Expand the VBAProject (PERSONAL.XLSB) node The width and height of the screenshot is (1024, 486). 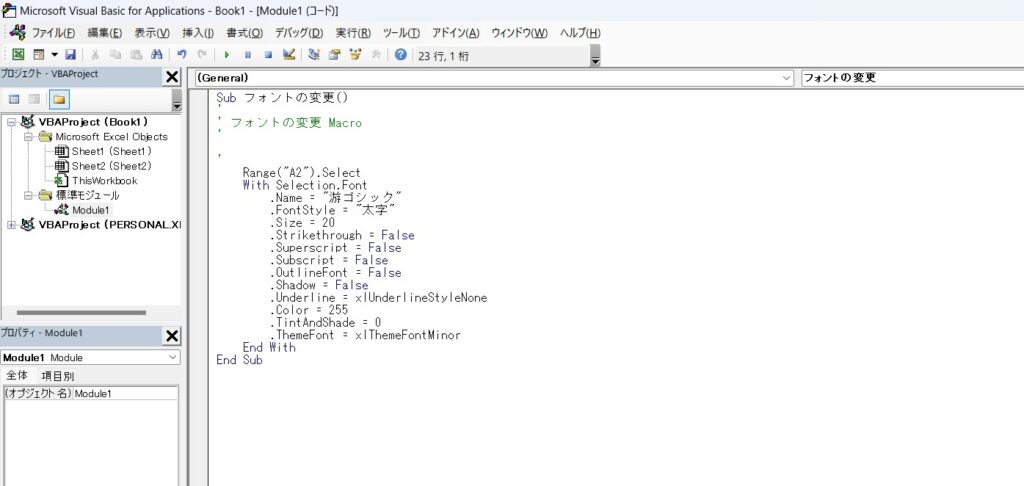click(11, 225)
